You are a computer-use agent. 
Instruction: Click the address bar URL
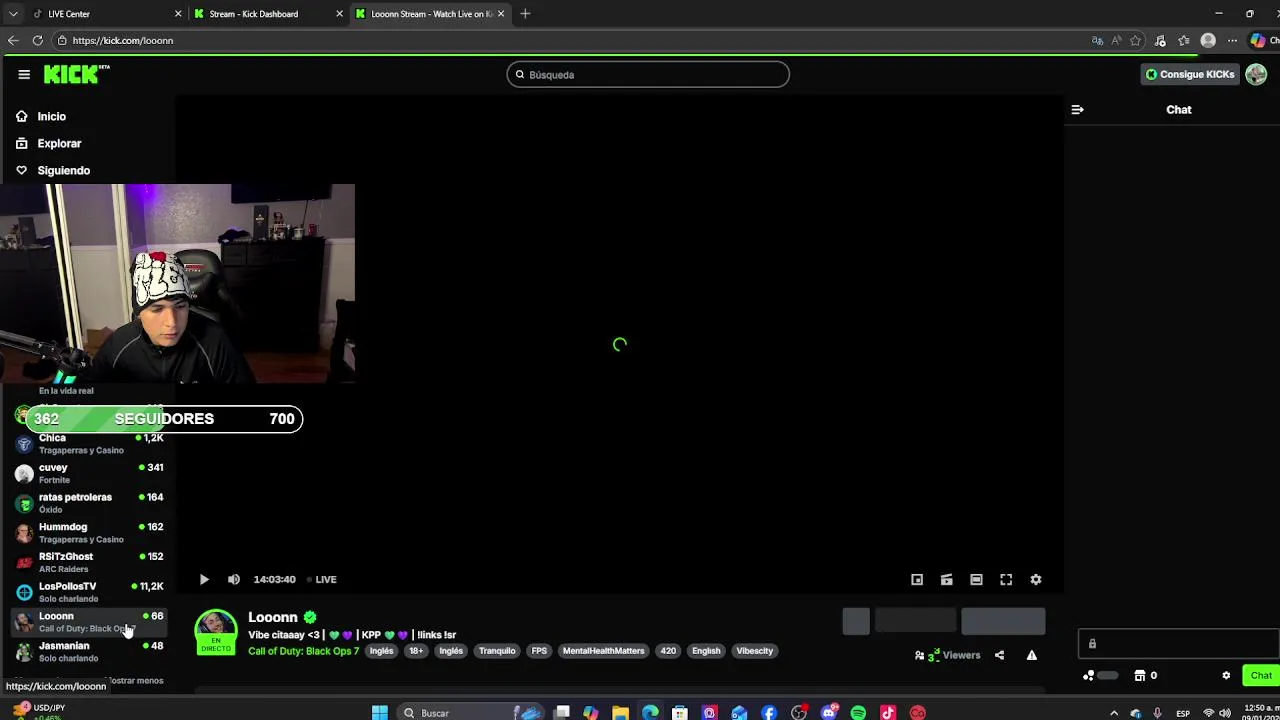coord(123,40)
